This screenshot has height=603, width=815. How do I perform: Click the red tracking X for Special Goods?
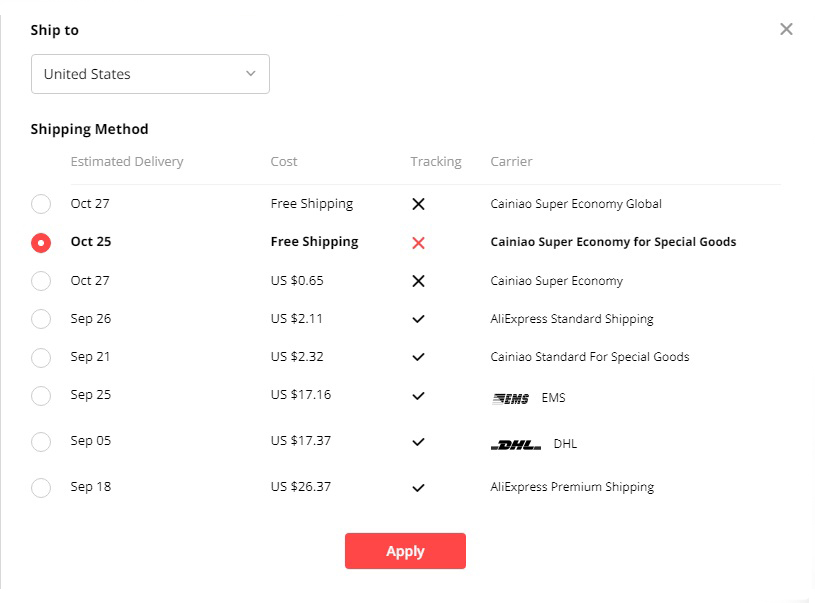pos(418,243)
